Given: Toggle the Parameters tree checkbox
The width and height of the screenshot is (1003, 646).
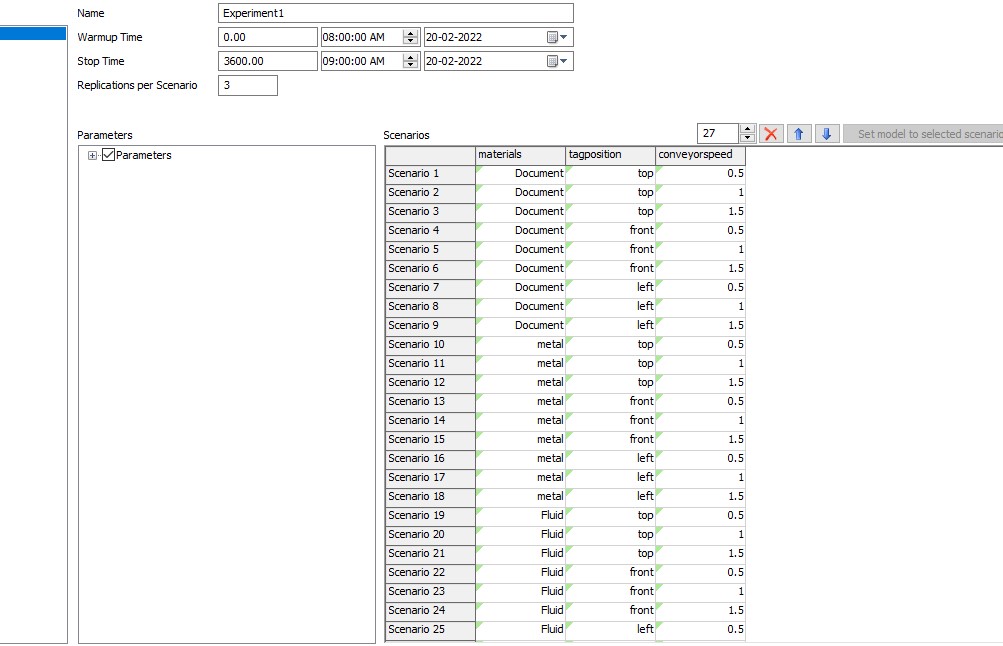Looking at the screenshot, I should pos(109,155).
